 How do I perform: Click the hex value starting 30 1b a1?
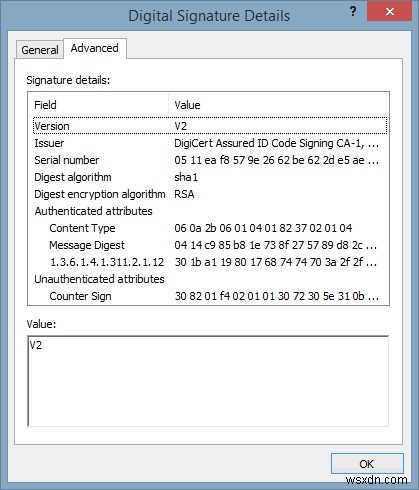pyautogui.click(x=275, y=262)
